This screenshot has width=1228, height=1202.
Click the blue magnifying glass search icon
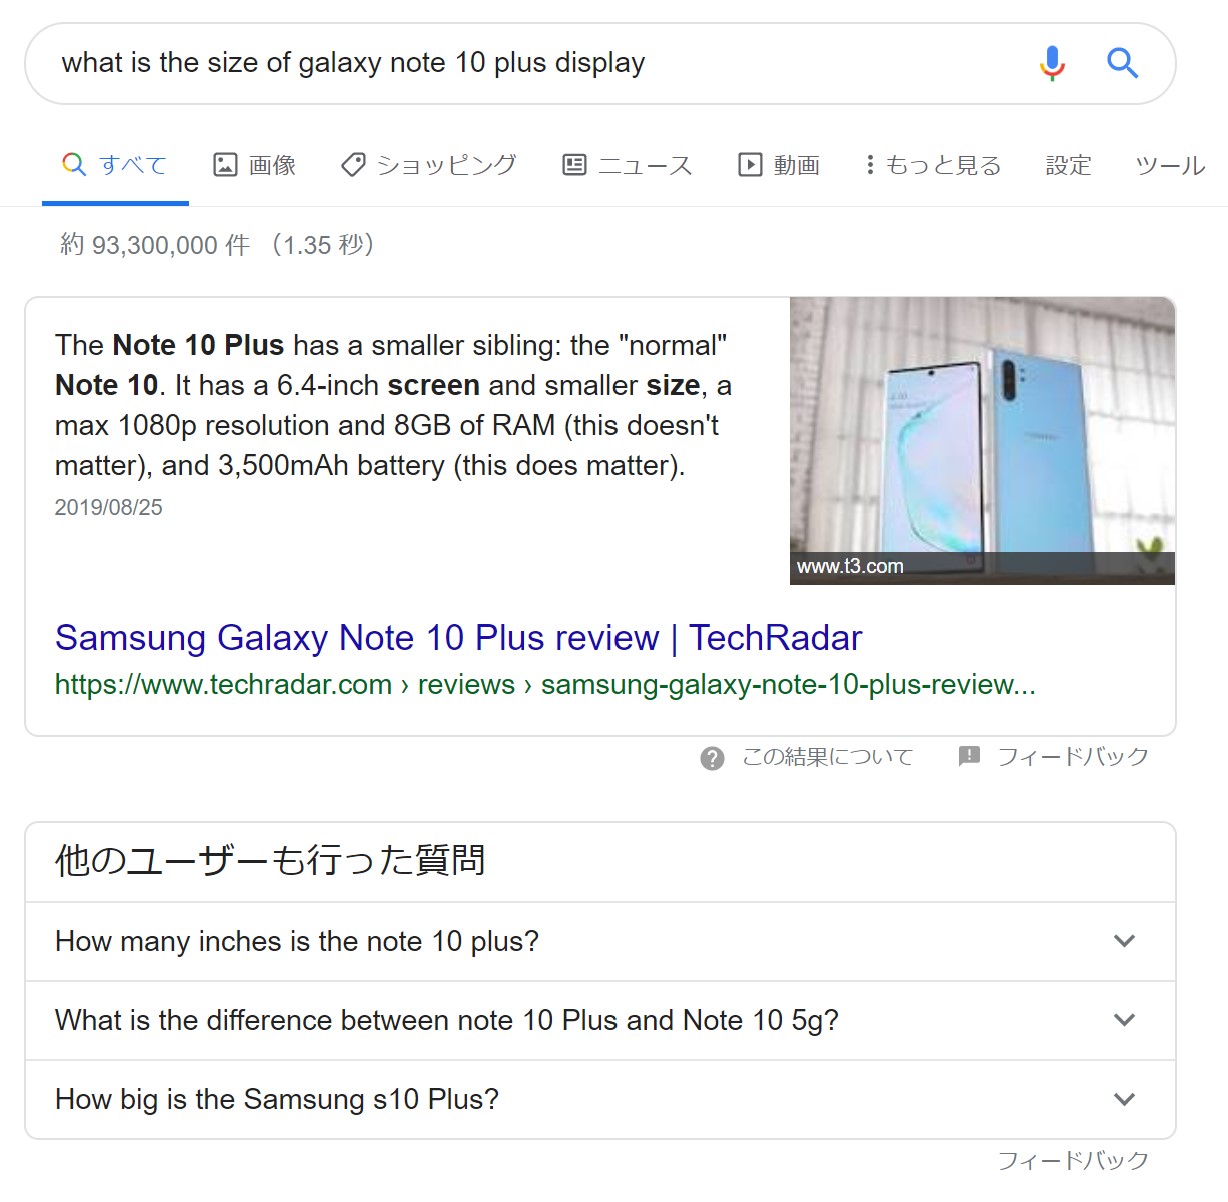click(x=1122, y=63)
